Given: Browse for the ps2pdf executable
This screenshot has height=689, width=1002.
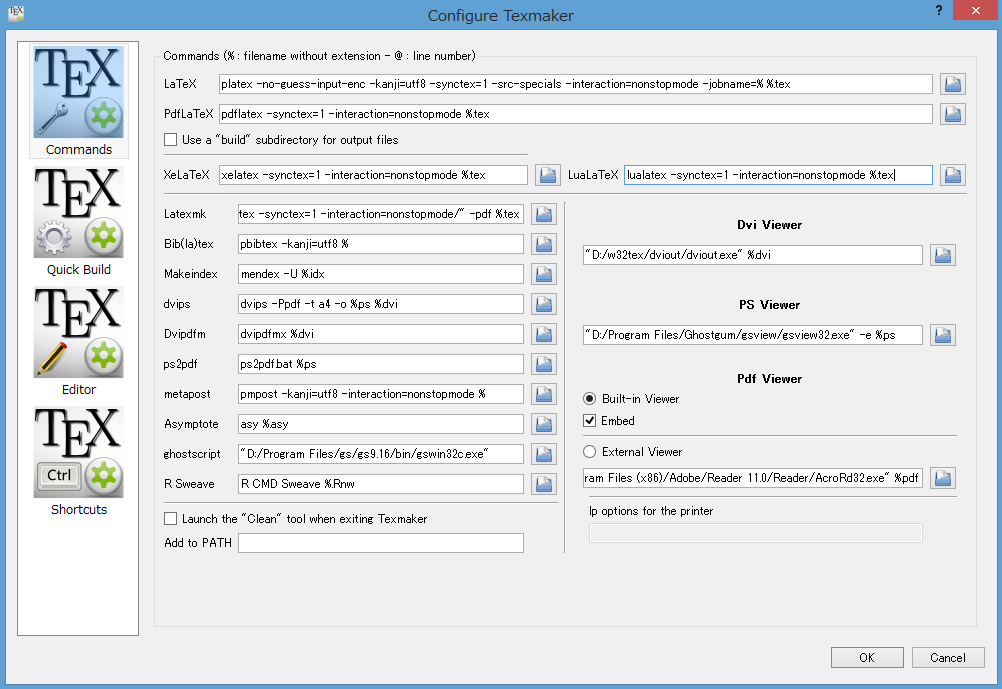Looking at the screenshot, I should click(x=544, y=364).
